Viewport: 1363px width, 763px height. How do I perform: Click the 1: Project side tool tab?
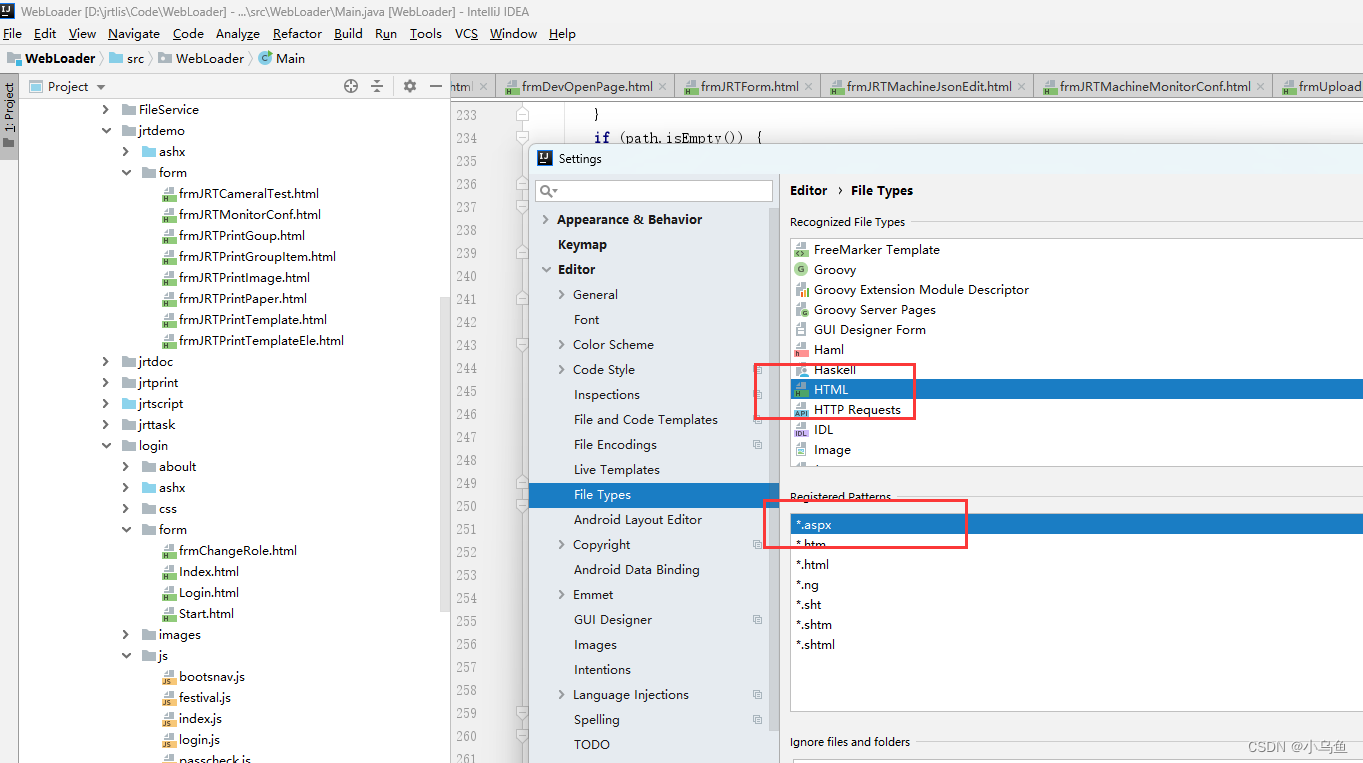point(9,115)
